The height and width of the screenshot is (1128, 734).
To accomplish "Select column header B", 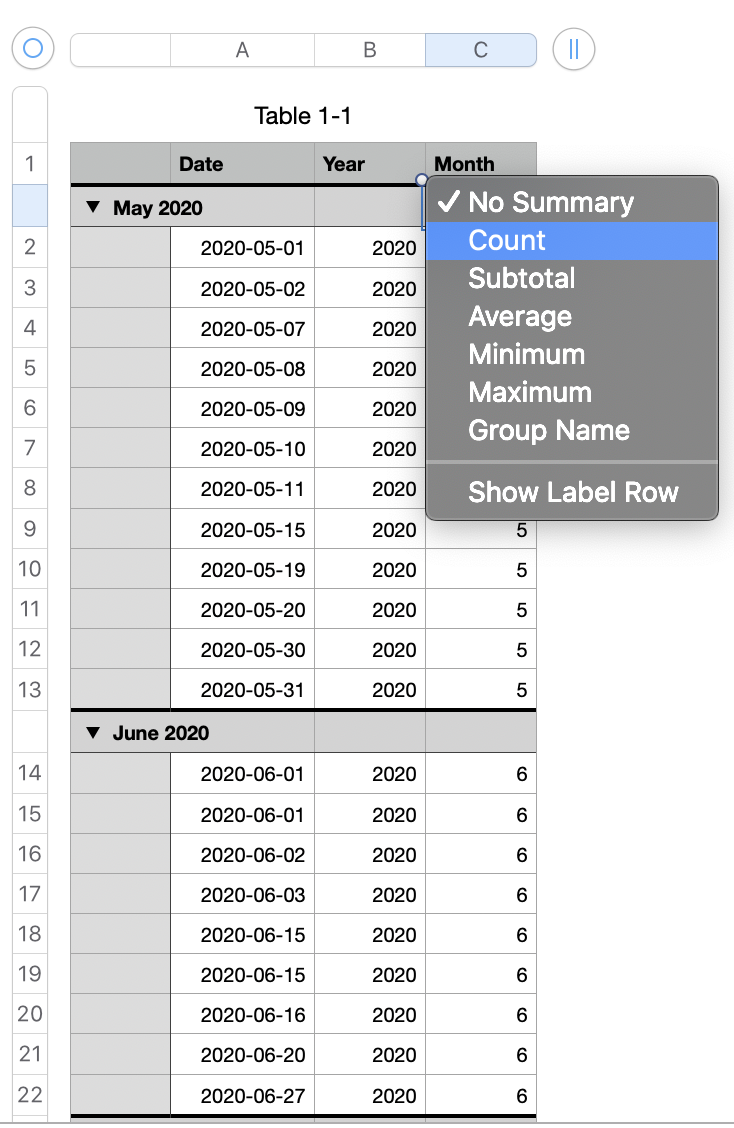I will point(370,48).
